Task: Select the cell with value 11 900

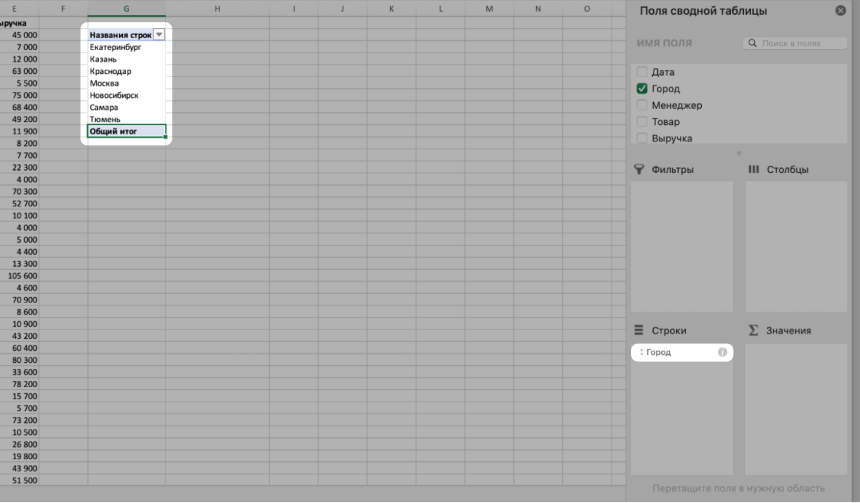Action: [x=19, y=131]
